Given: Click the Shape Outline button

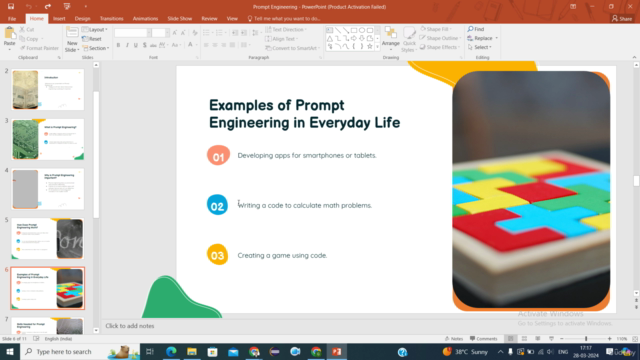Looking at the screenshot, I should [x=440, y=38].
